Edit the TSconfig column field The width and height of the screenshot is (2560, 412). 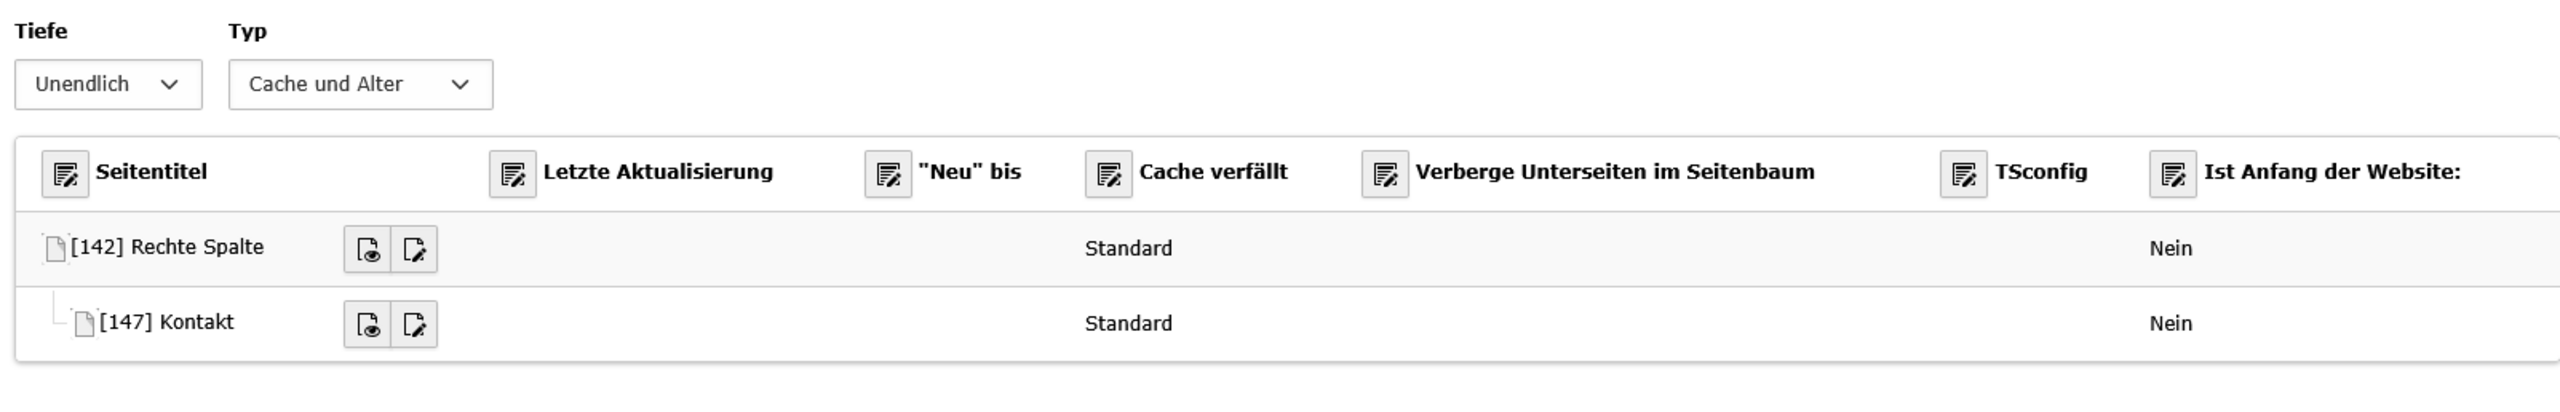[x=1964, y=174]
